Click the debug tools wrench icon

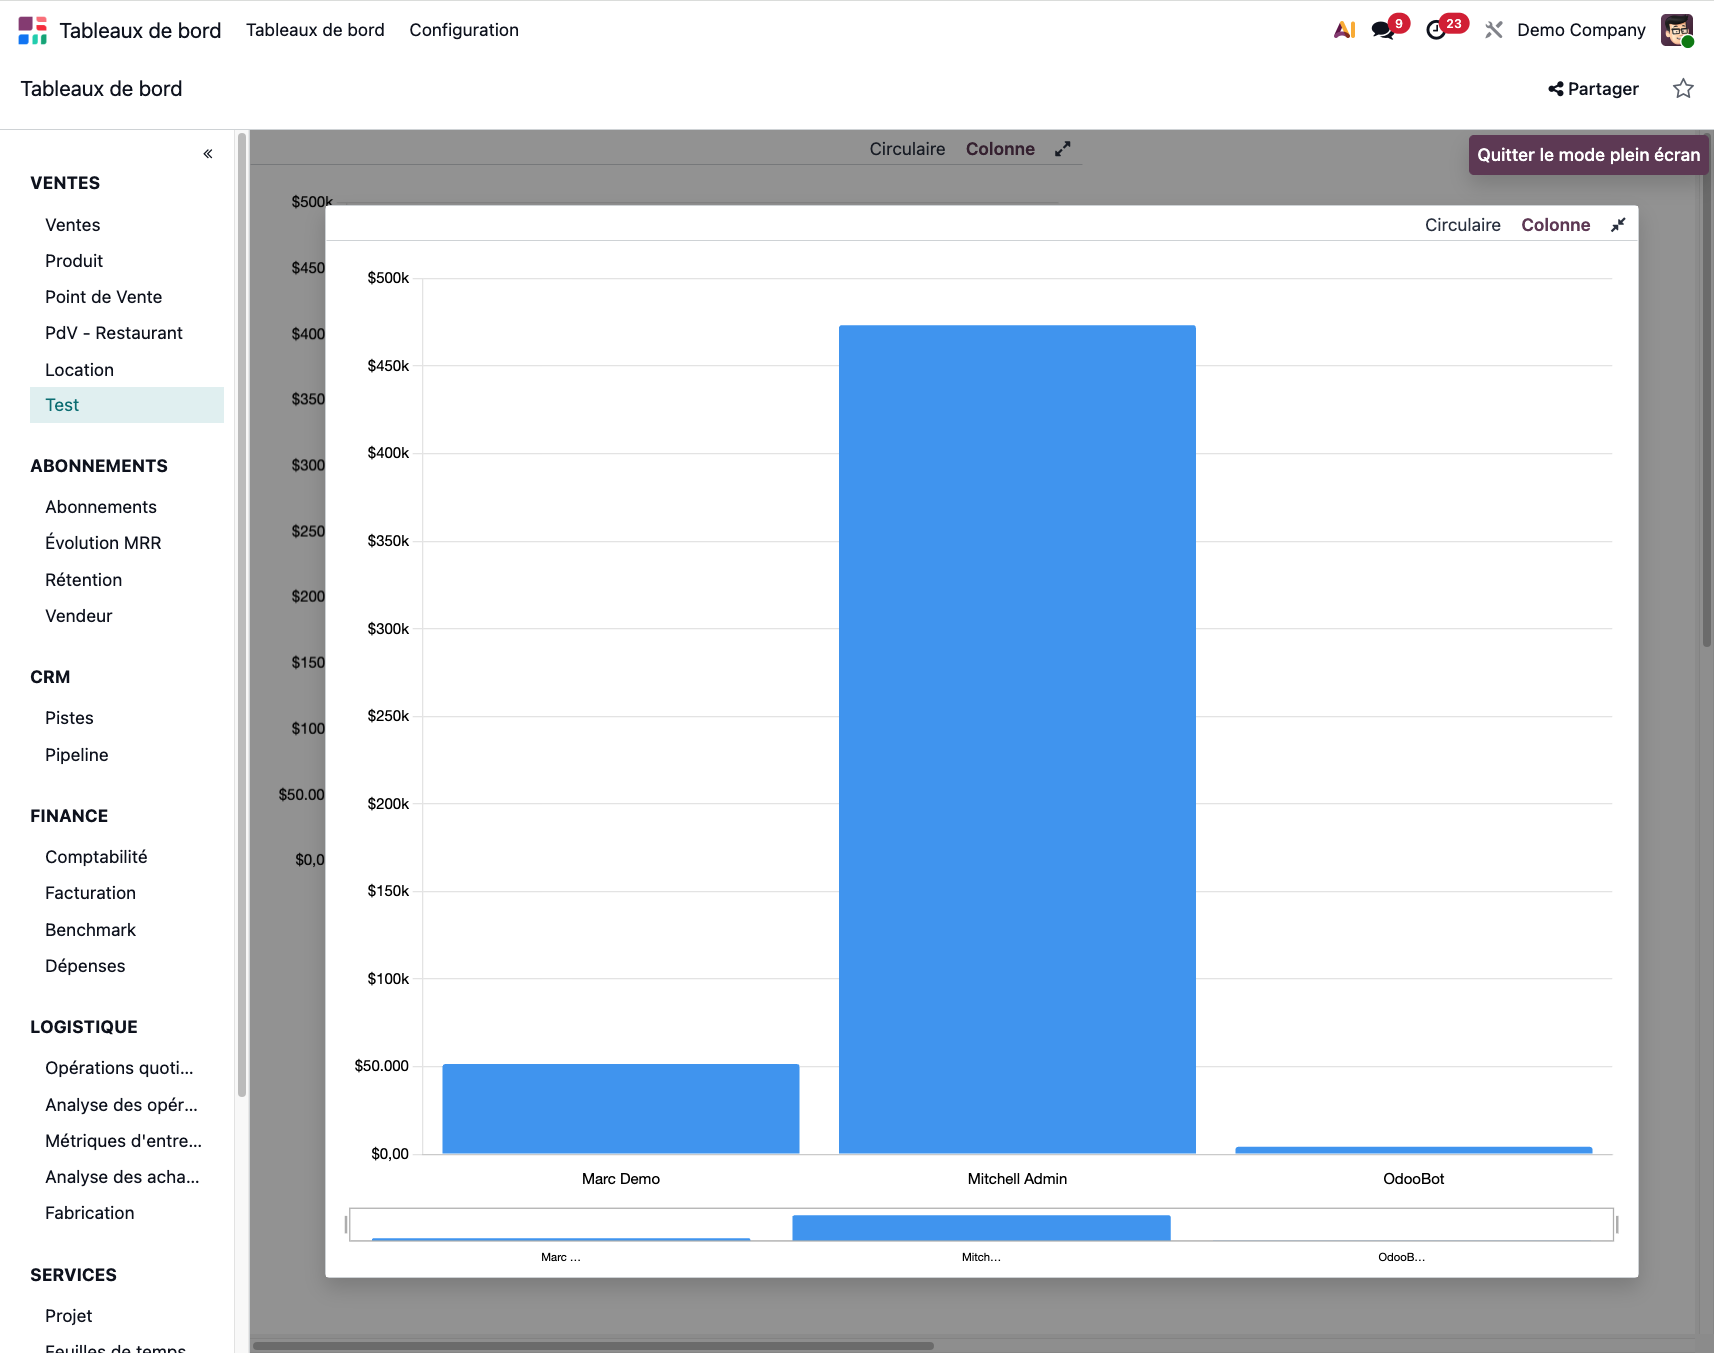pyautogui.click(x=1494, y=30)
